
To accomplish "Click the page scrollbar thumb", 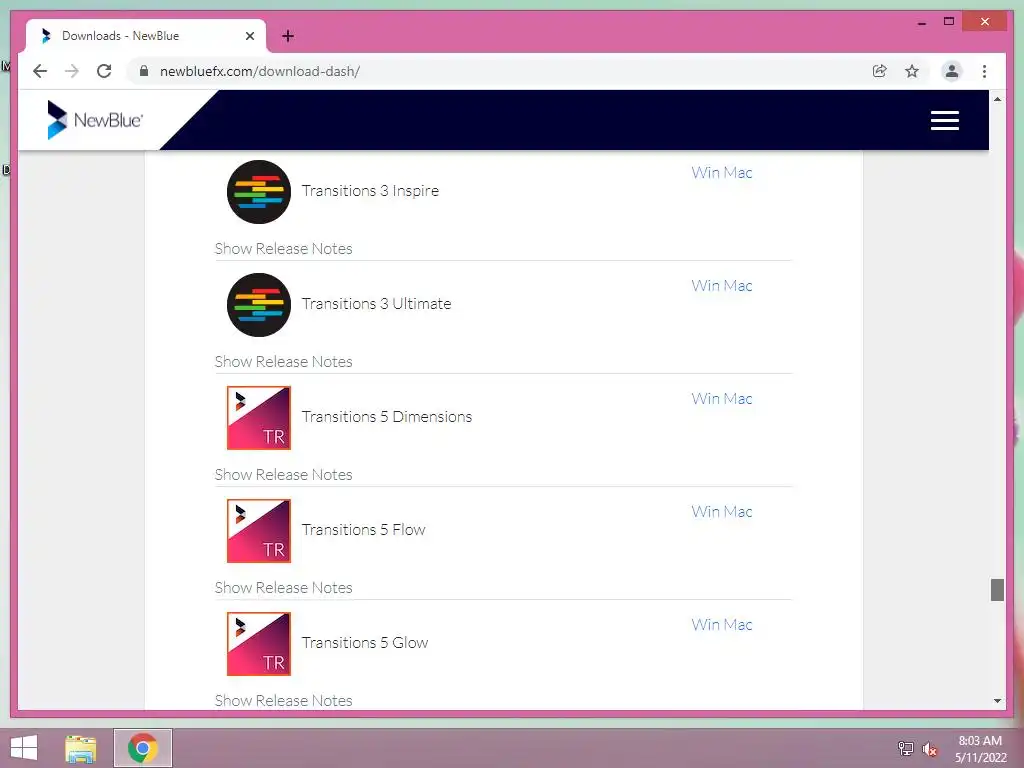I will tap(997, 590).
